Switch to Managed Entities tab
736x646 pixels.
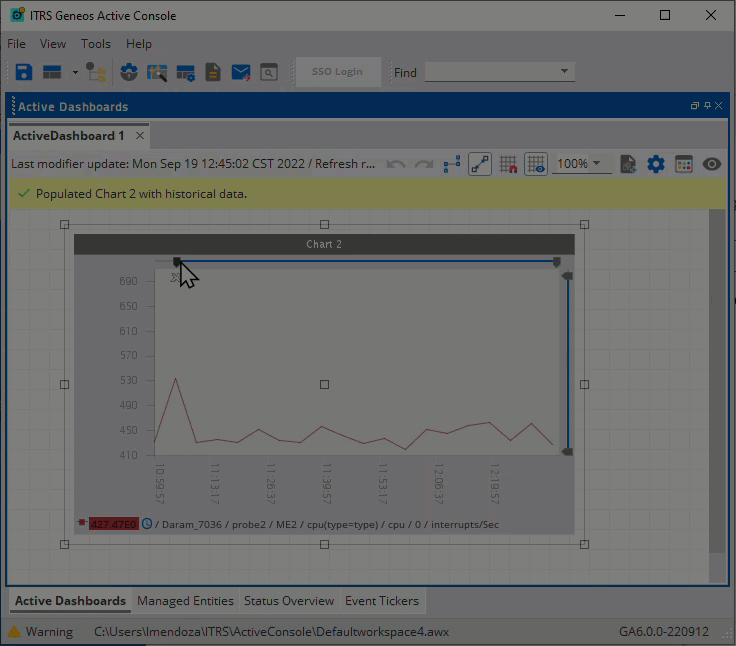pyautogui.click(x=185, y=601)
